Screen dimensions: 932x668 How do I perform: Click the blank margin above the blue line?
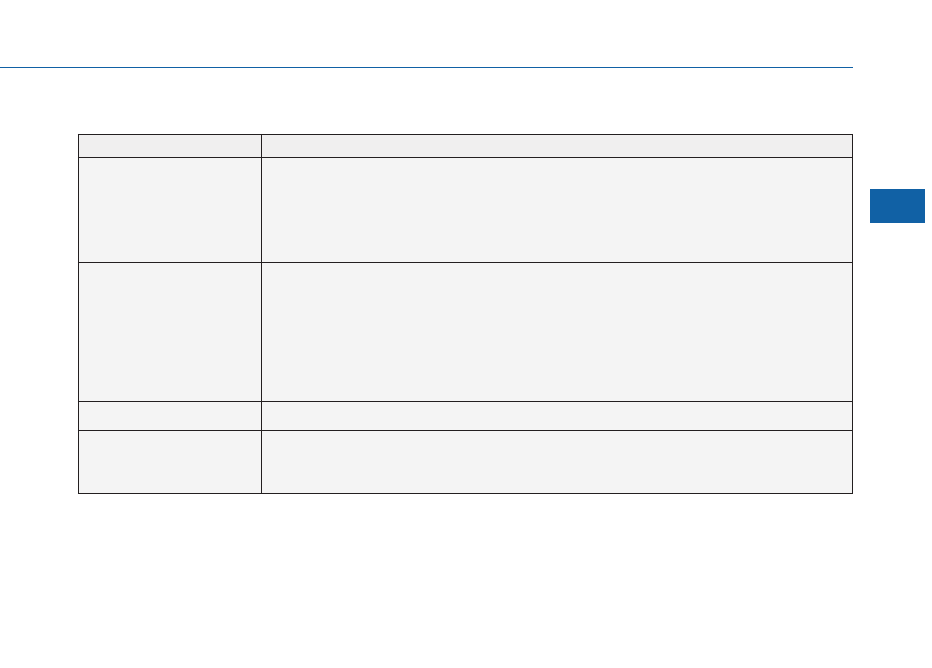(x=426, y=33)
